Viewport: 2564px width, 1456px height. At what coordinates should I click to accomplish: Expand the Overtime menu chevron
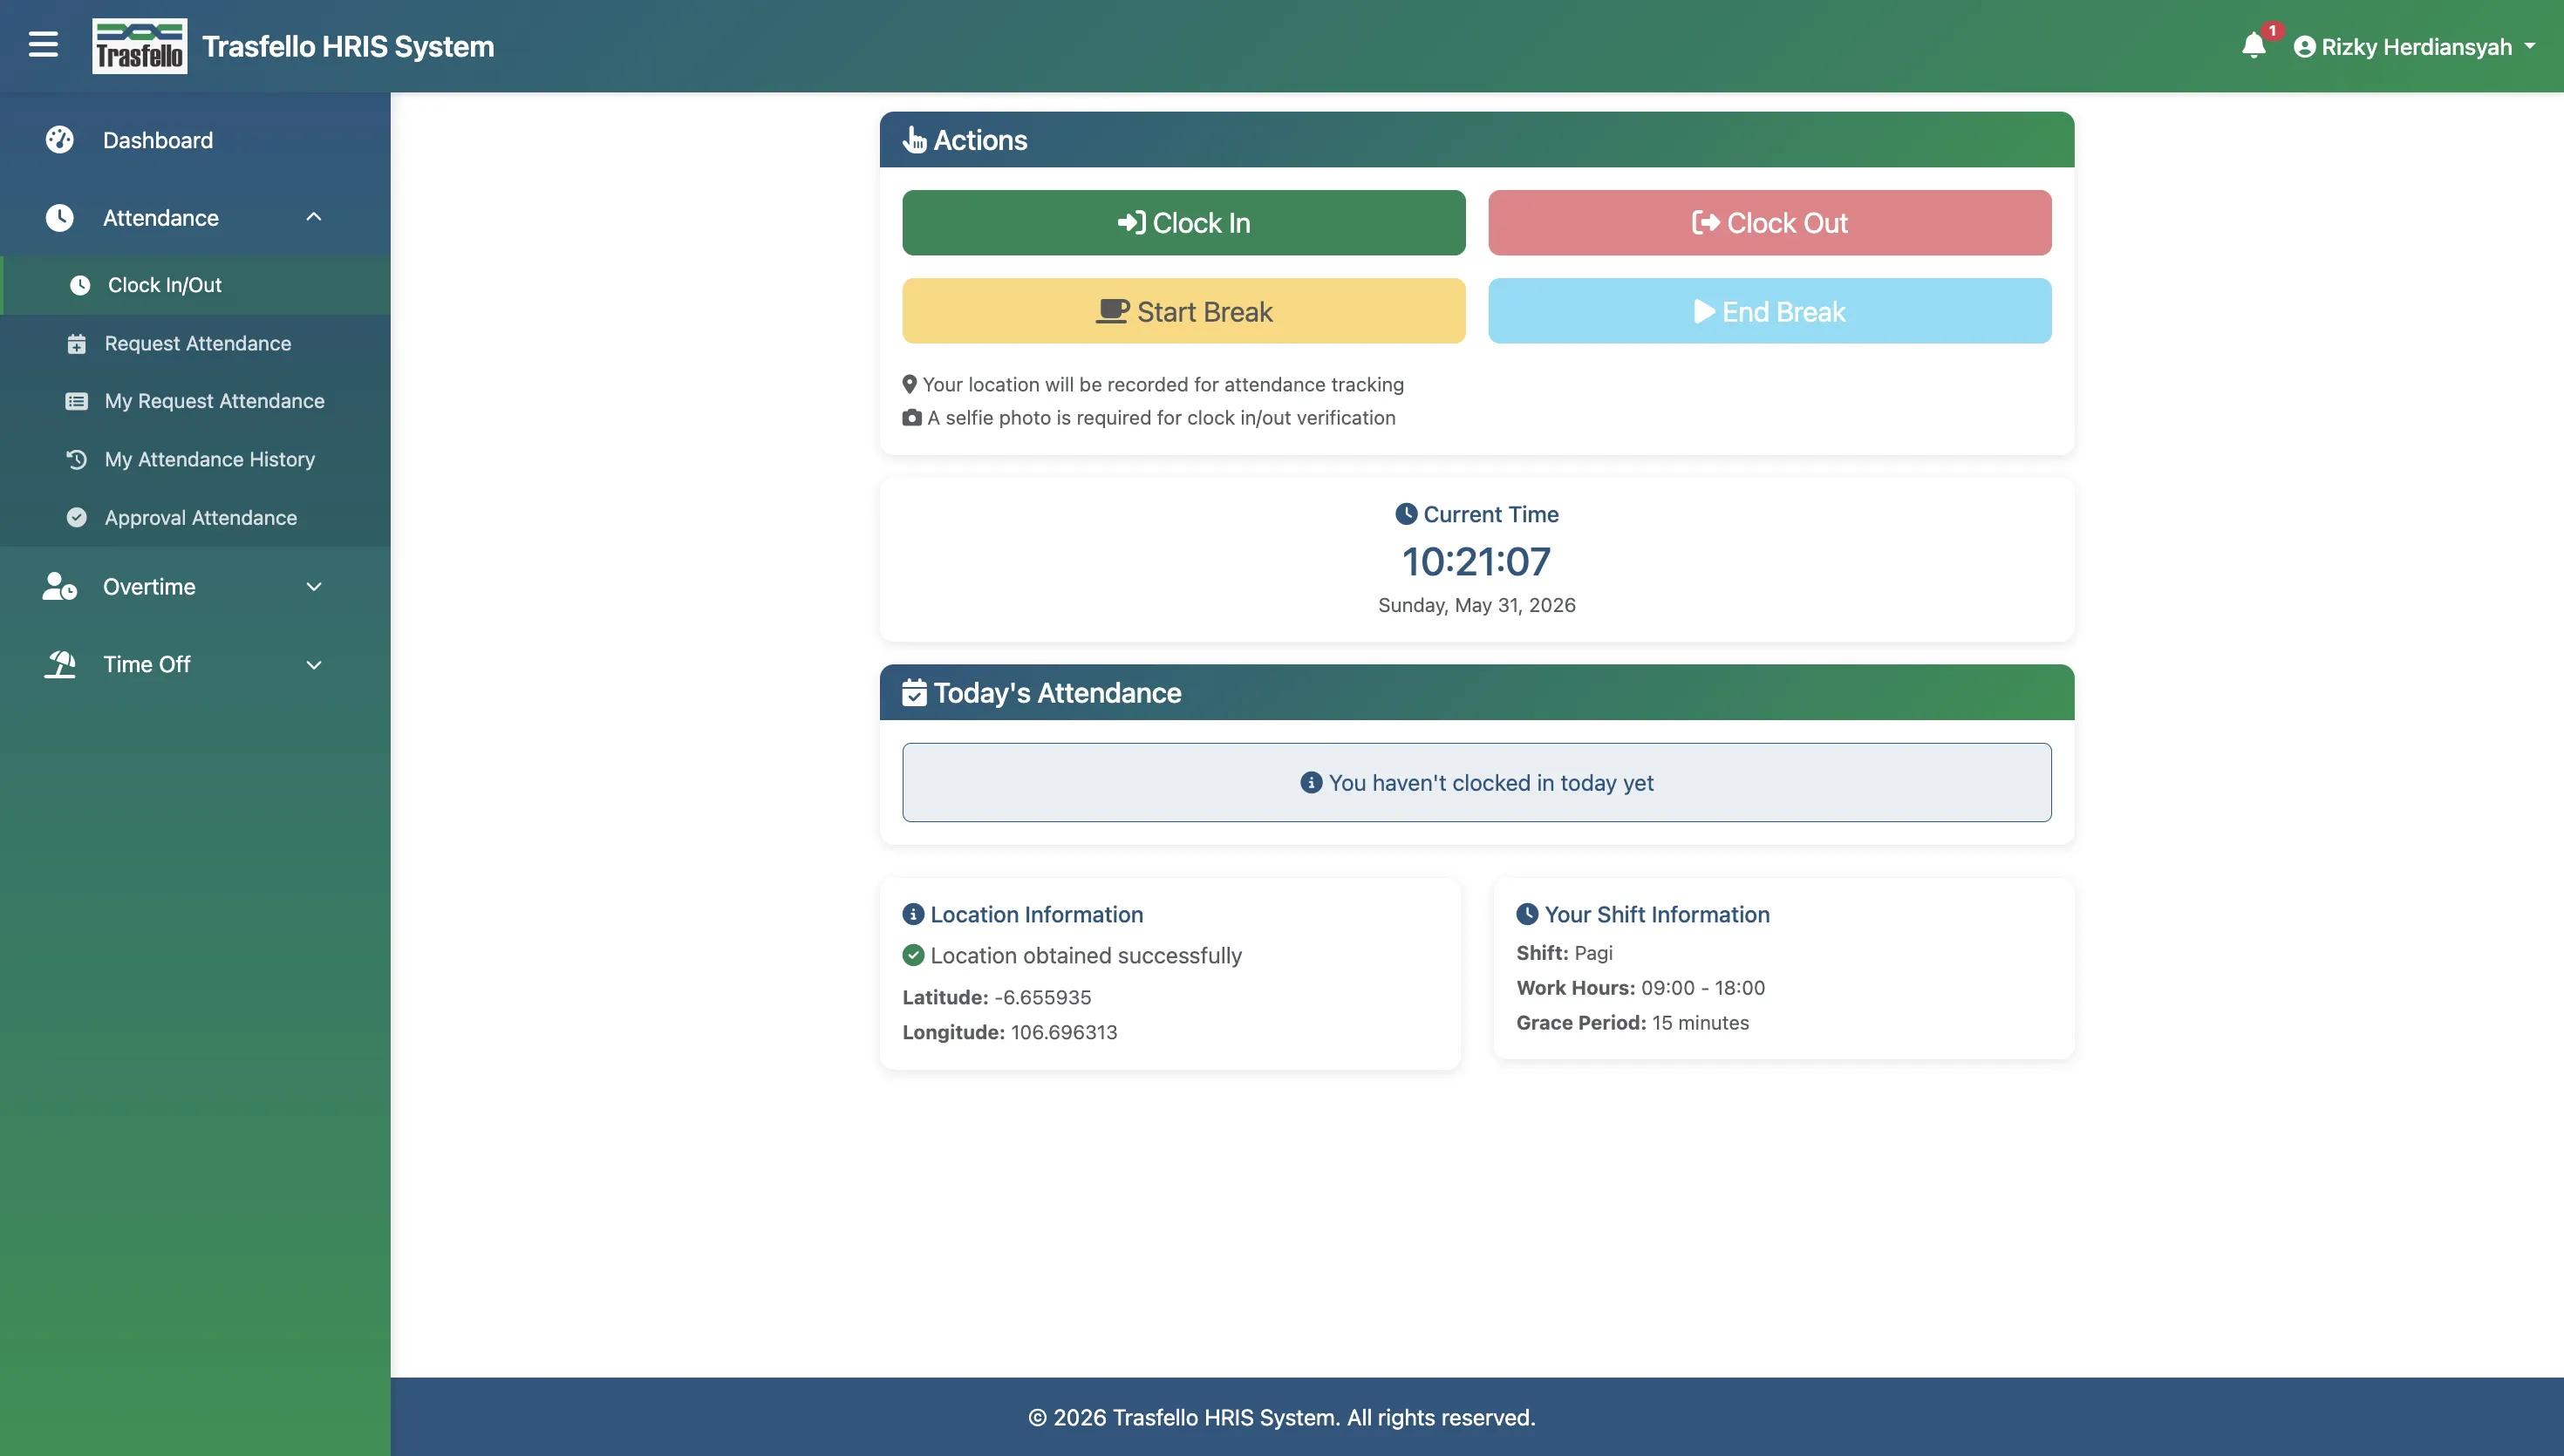pos(313,587)
